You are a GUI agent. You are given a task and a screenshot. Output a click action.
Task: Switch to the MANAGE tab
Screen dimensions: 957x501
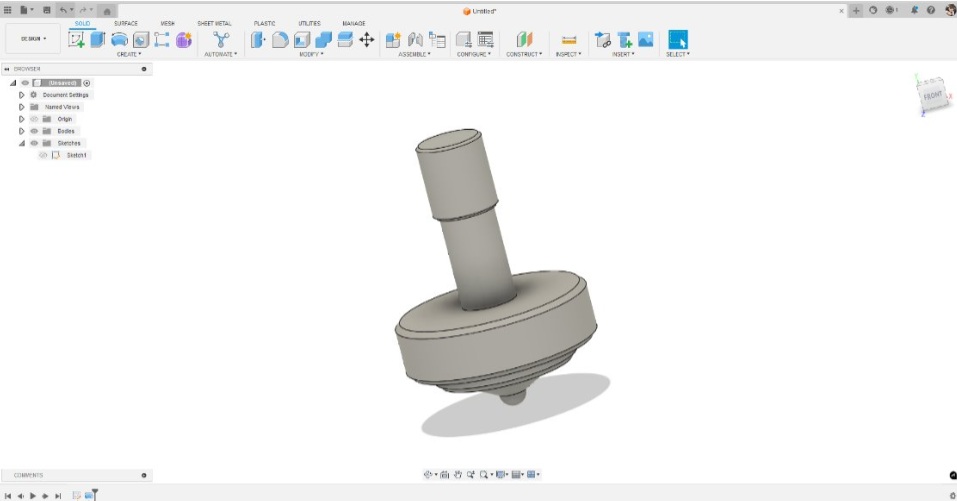tap(353, 23)
